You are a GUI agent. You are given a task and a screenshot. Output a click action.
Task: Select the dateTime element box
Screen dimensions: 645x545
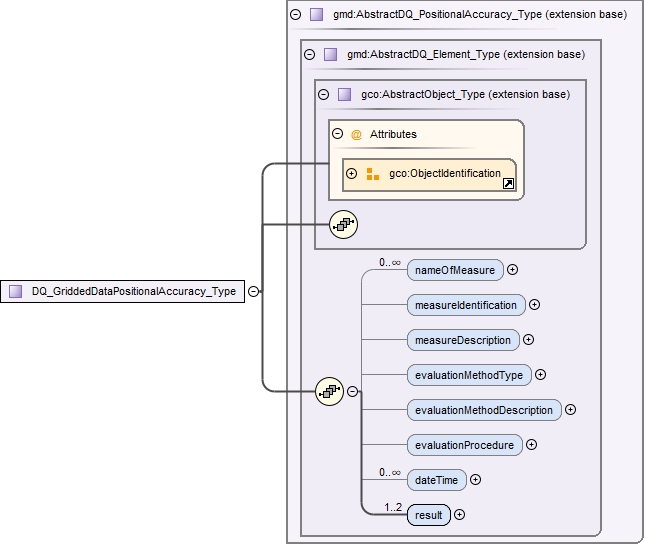436,480
